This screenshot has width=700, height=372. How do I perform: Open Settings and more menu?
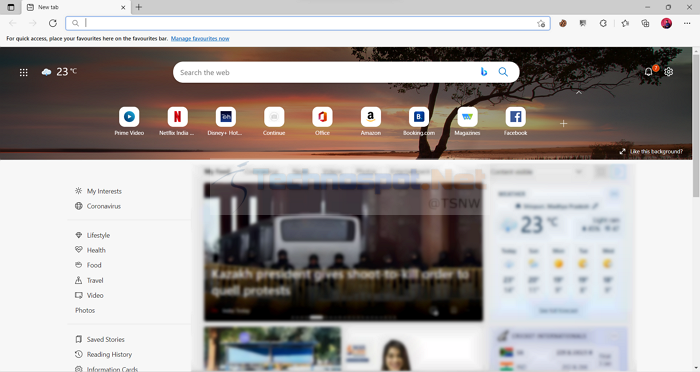687,23
